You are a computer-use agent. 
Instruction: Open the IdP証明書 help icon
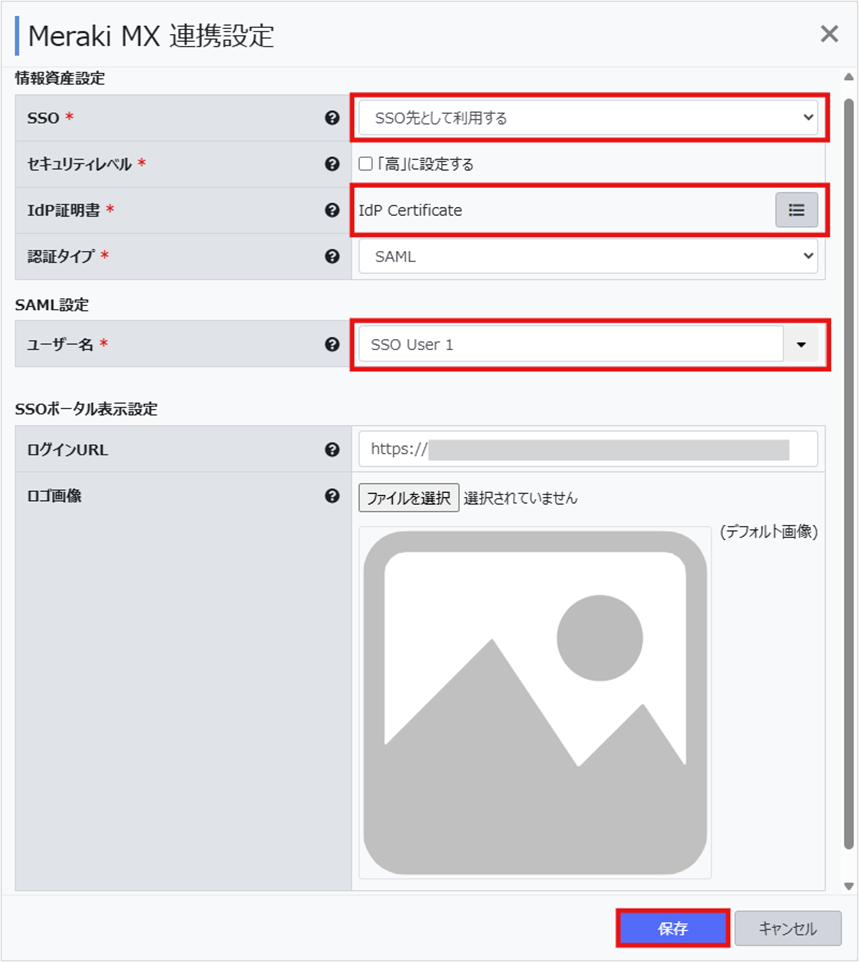(x=333, y=210)
